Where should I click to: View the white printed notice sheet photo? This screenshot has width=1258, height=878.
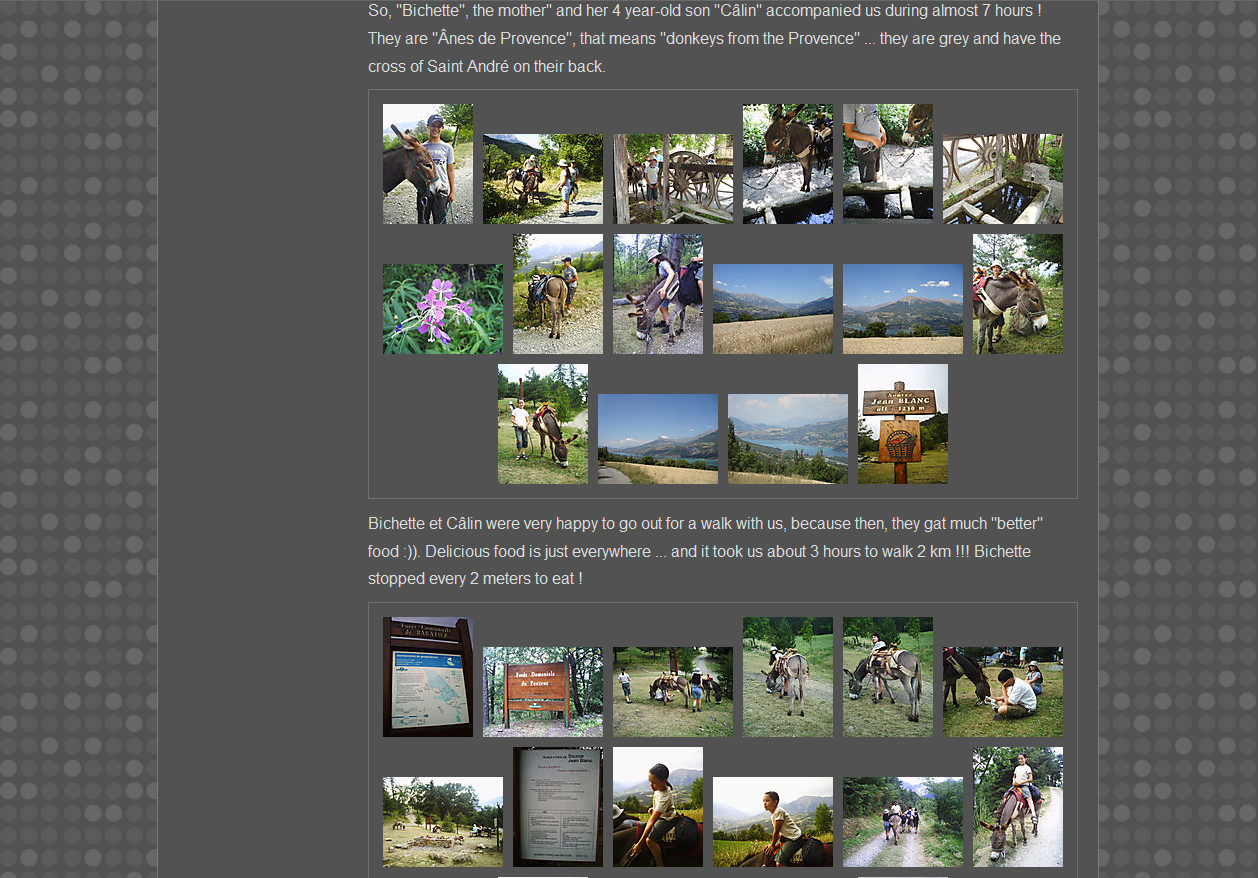(557, 807)
